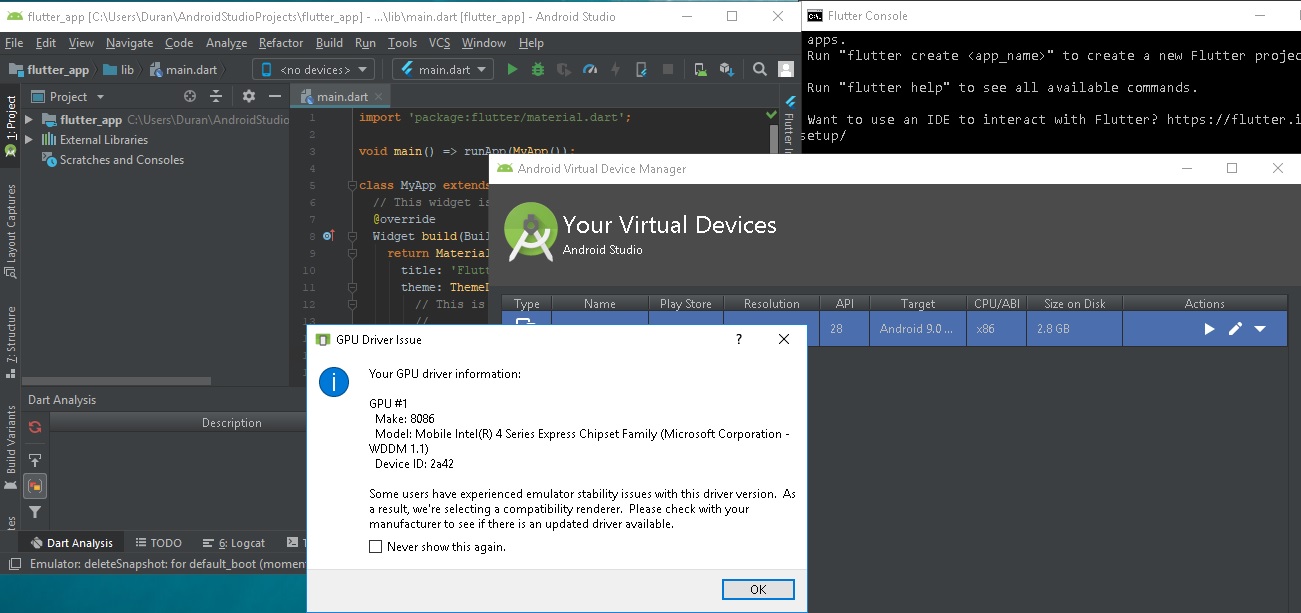1301x613 pixels.
Task: Open the profiler gauge icon in toolbar
Action: (590, 69)
